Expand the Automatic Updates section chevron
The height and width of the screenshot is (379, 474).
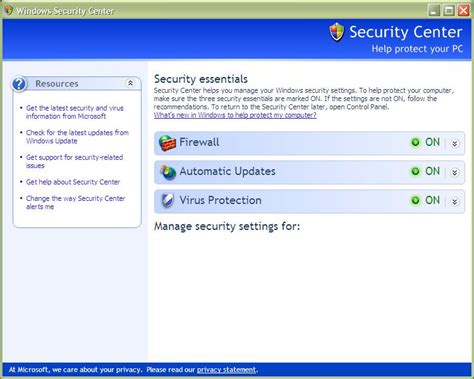[x=454, y=173]
